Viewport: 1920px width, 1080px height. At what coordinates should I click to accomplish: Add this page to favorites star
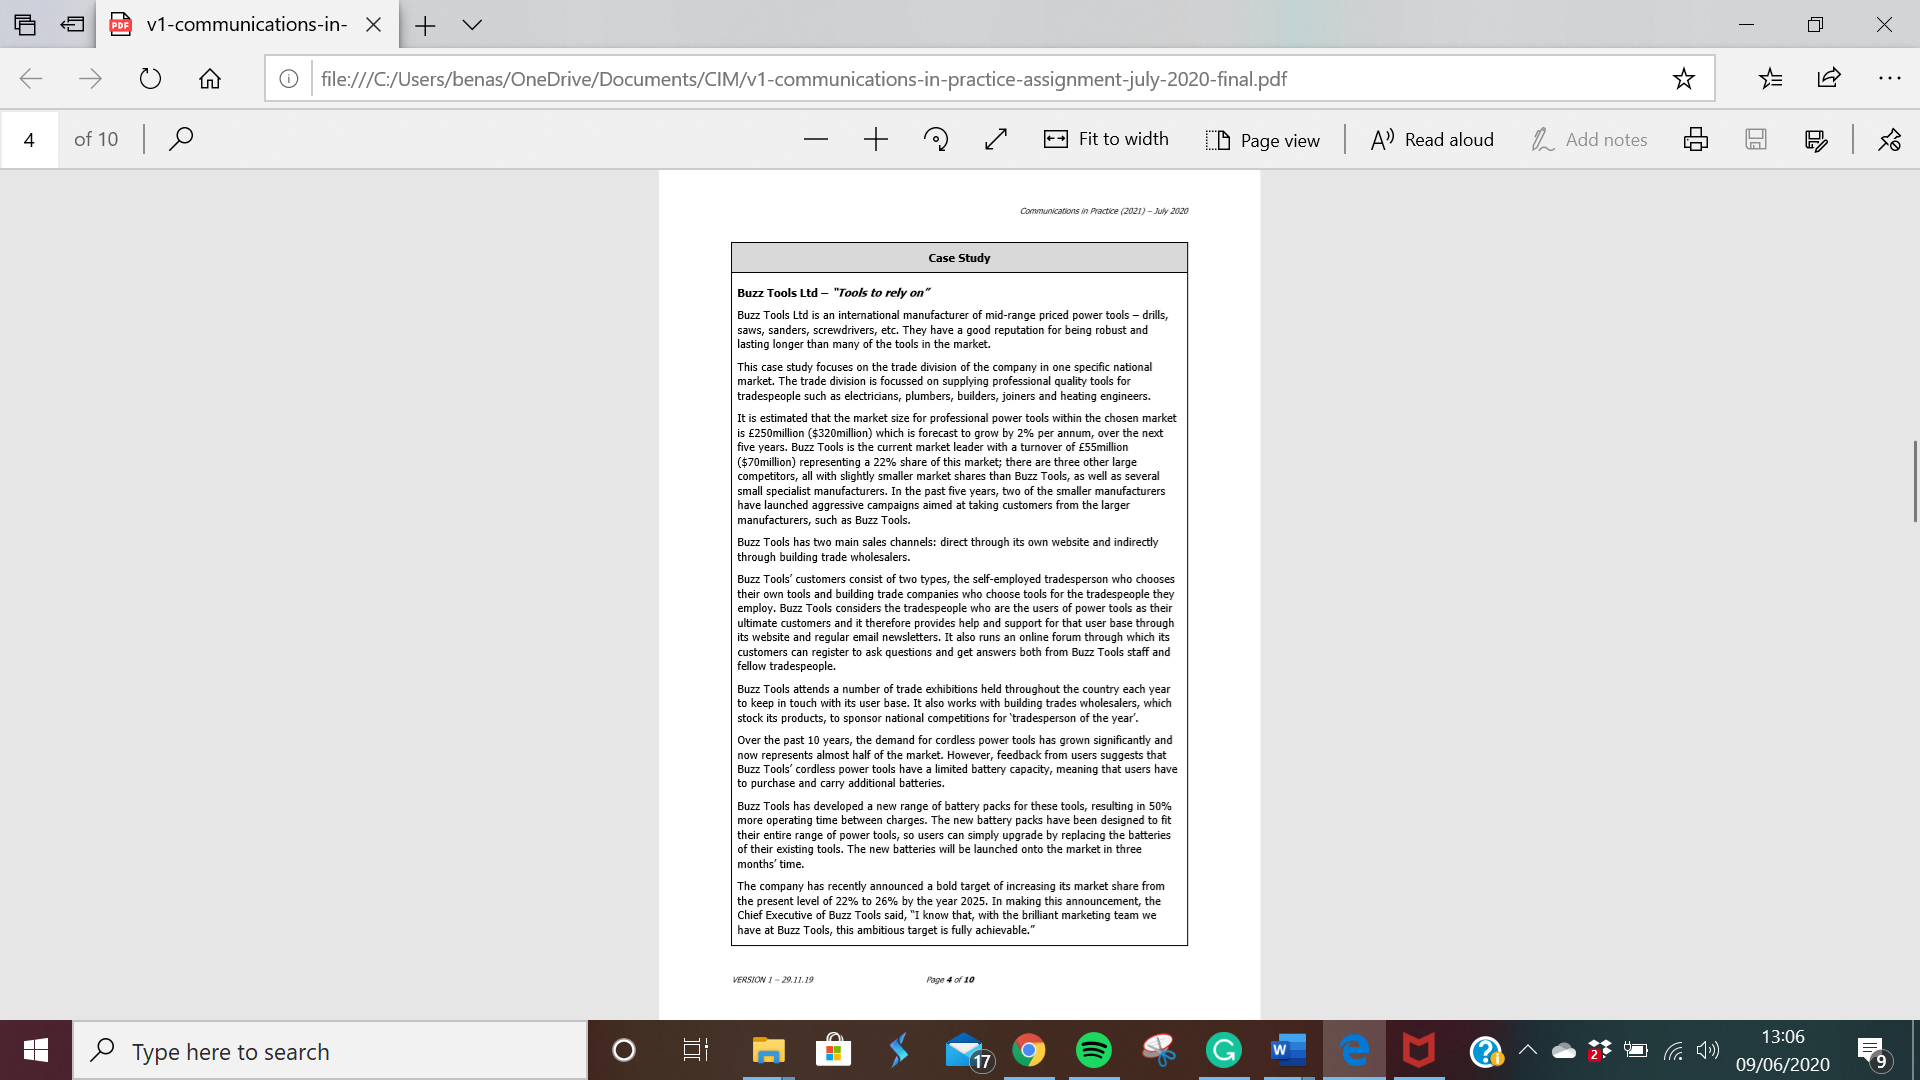tap(1684, 79)
